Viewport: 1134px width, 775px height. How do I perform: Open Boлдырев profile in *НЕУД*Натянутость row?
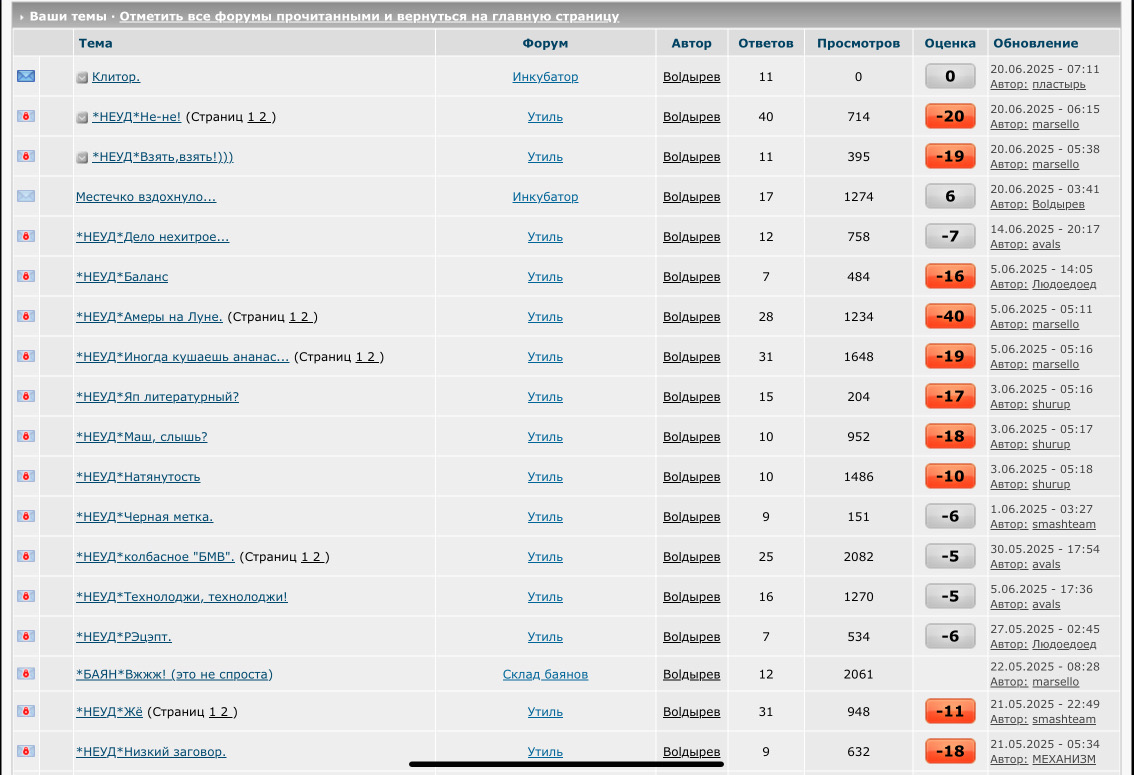point(691,477)
